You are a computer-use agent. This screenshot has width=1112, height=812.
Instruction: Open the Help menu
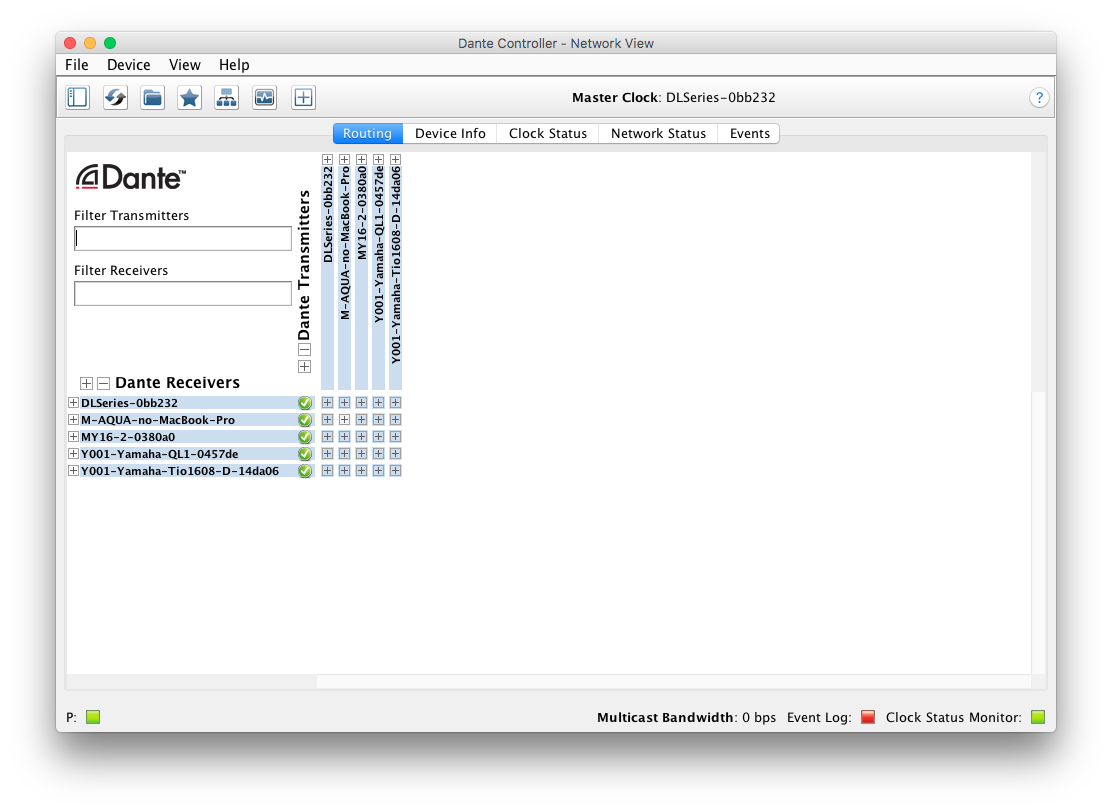coord(234,65)
